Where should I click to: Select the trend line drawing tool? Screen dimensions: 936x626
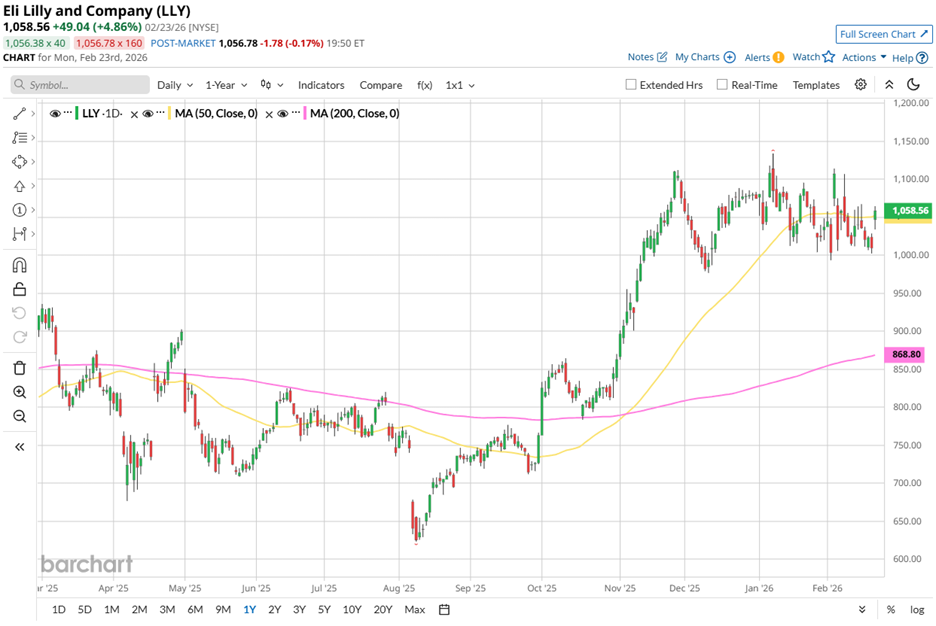coord(18,114)
